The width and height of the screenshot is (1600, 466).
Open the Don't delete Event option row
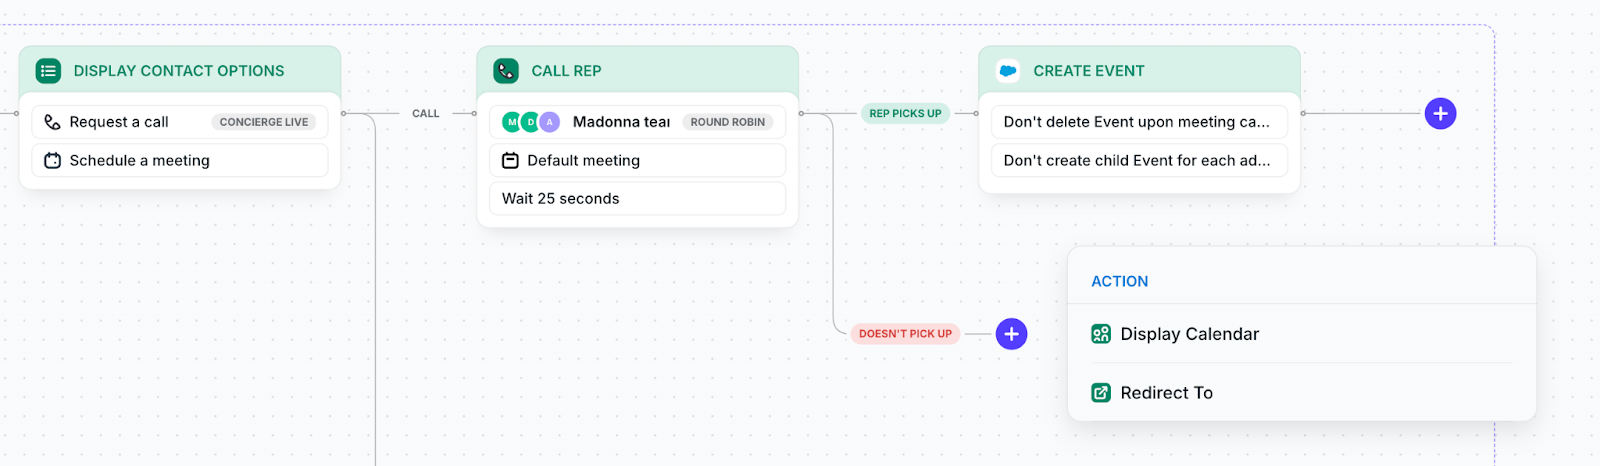pos(1139,122)
